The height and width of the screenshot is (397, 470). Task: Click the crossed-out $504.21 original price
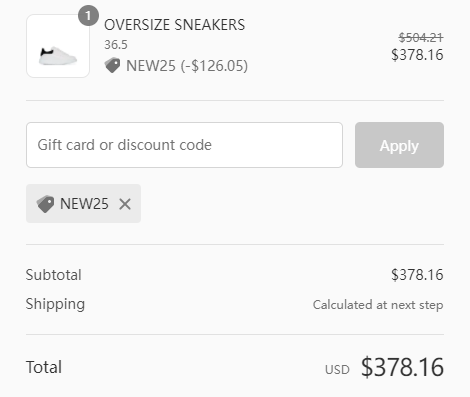tap(421, 38)
